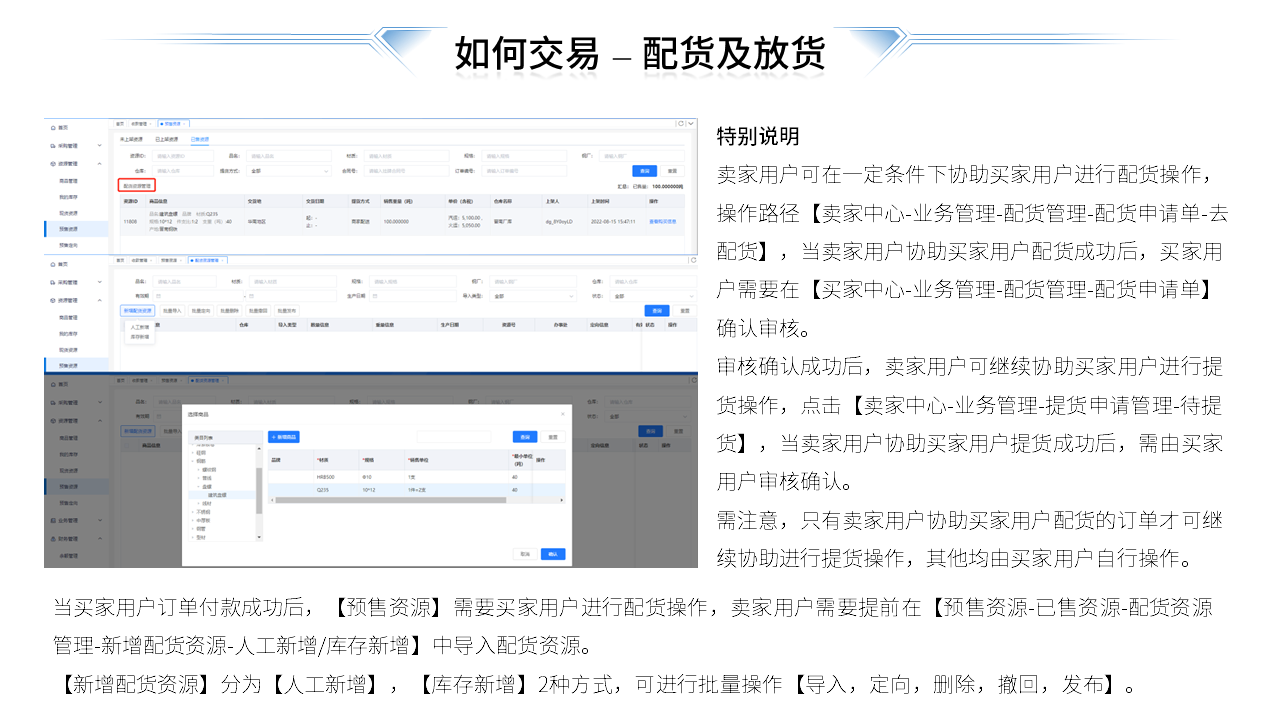The height and width of the screenshot is (720, 1280).
Task: Click the blue 新增商品 button in the dialog
Action: point(284,437)
